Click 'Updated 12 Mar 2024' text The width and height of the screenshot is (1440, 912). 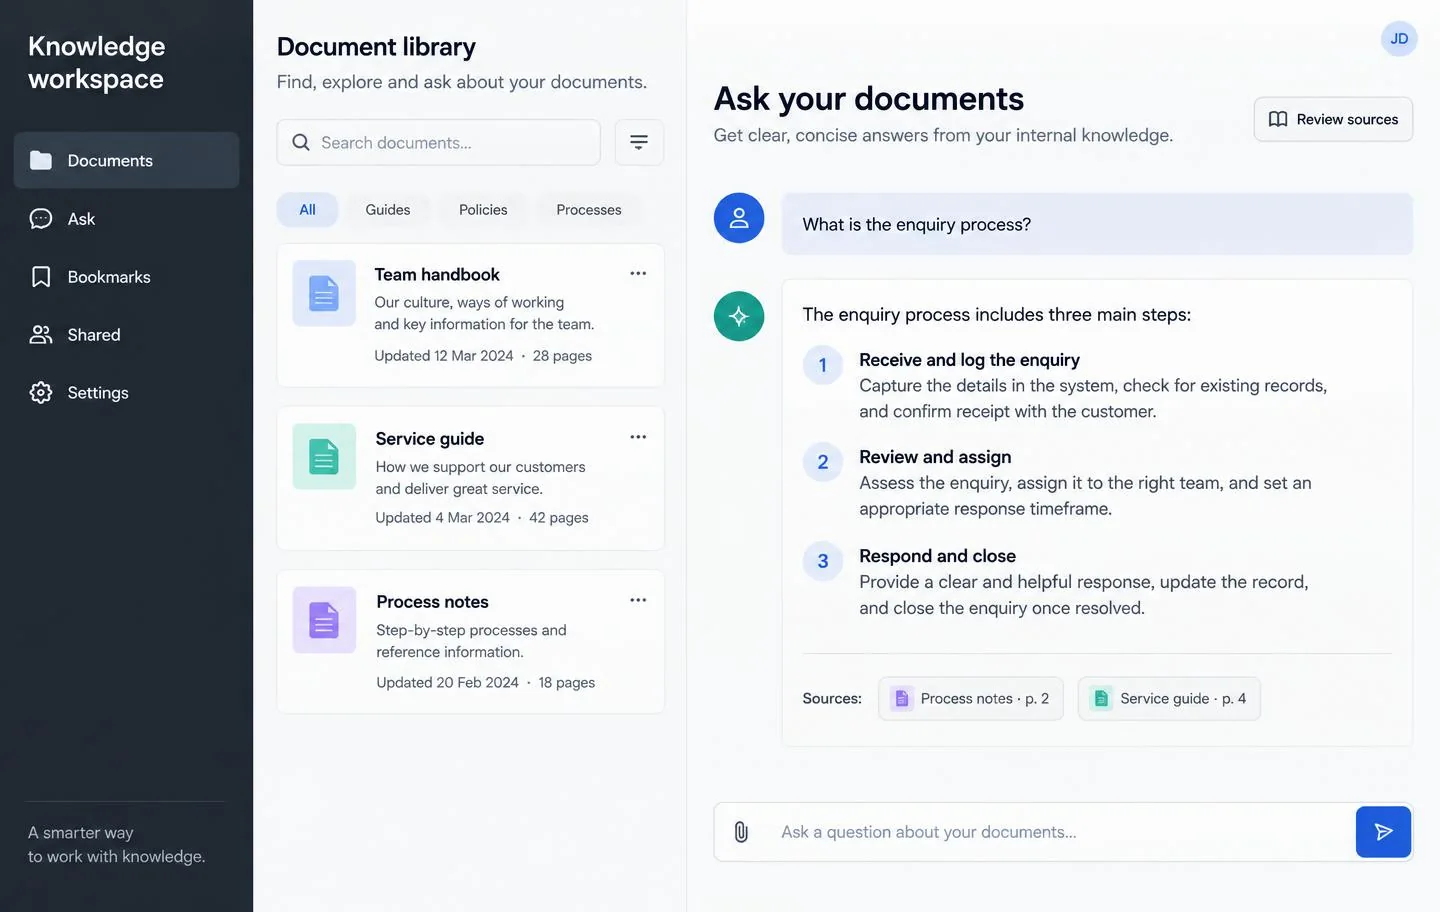444,356
